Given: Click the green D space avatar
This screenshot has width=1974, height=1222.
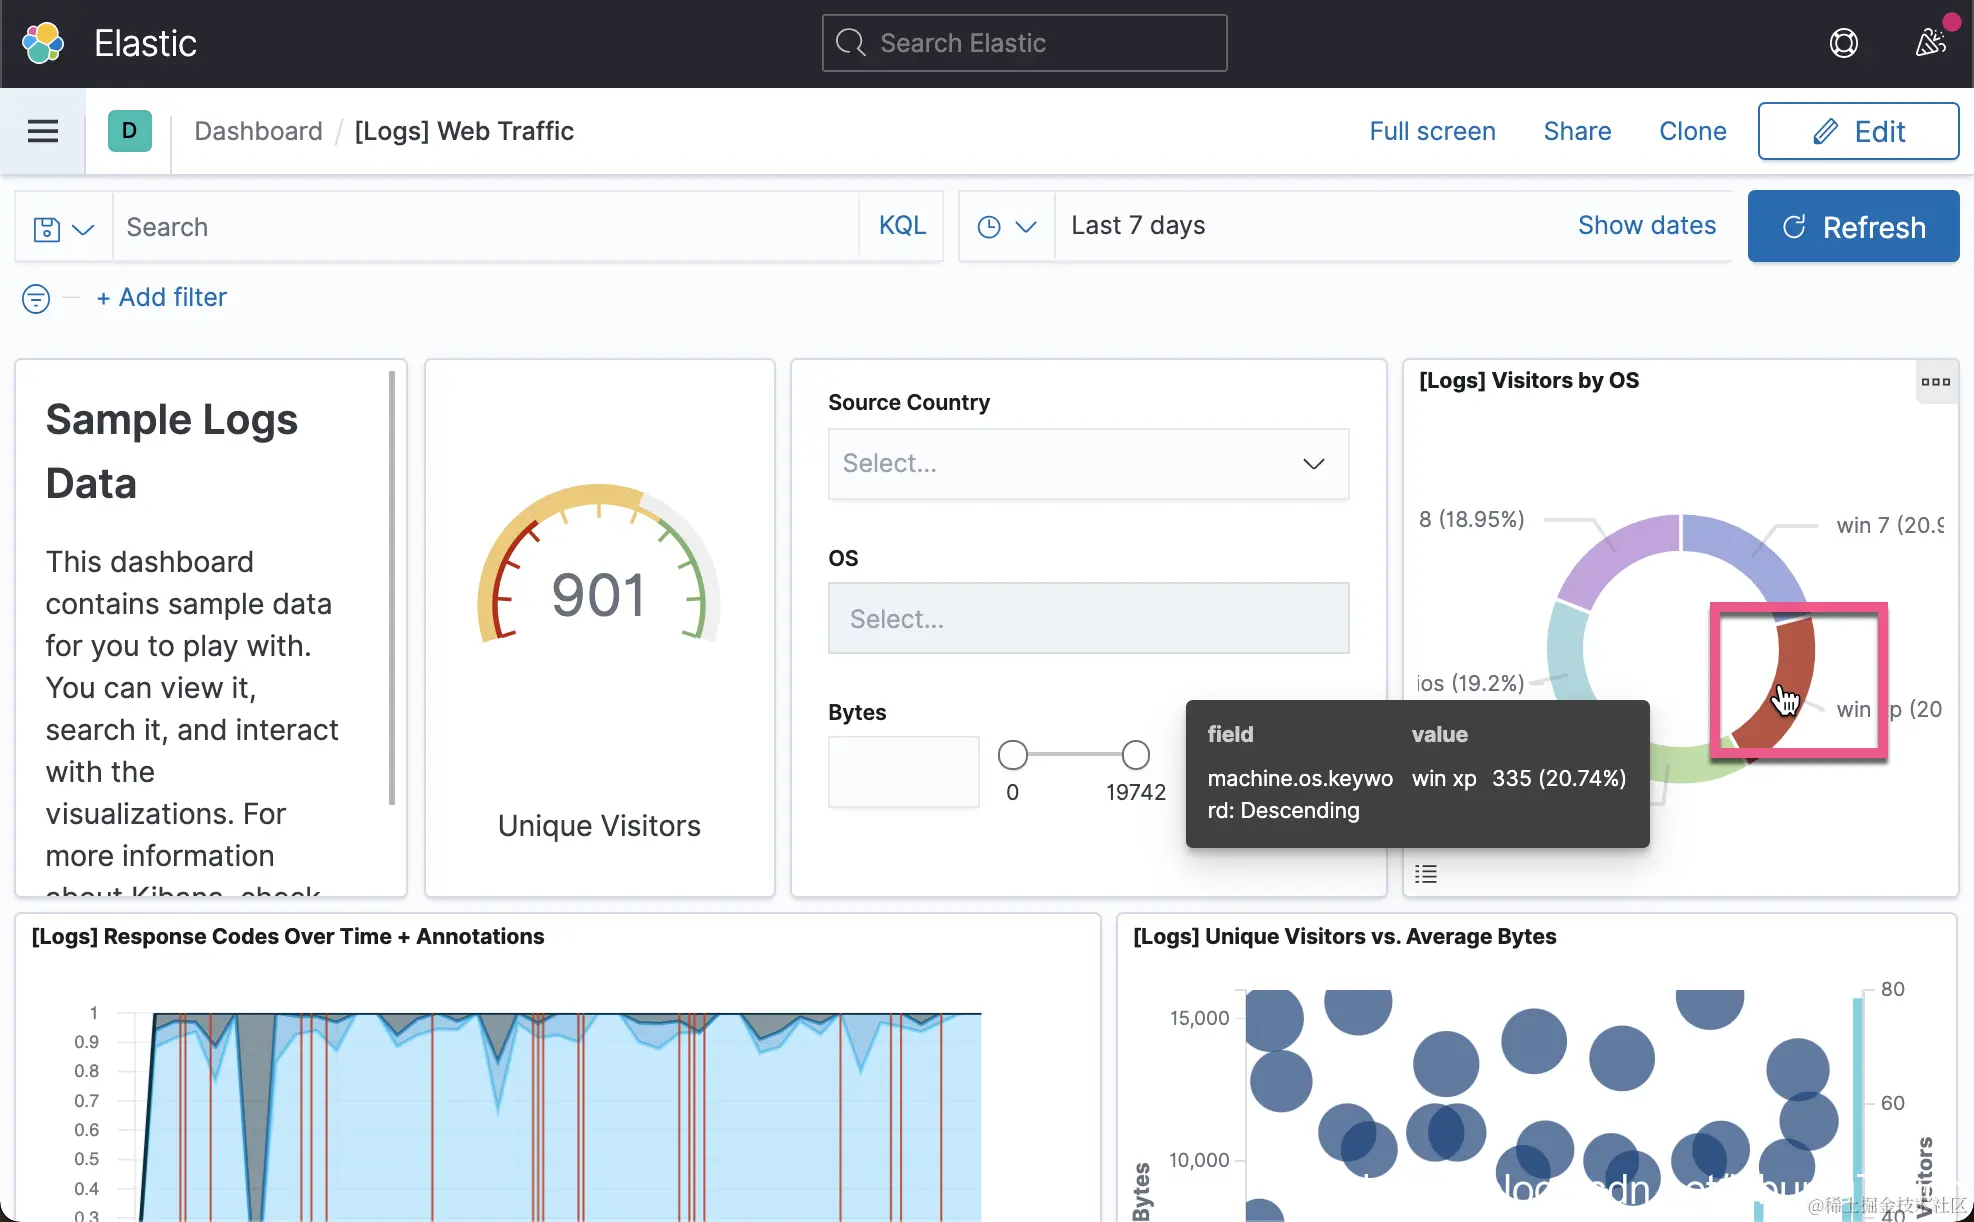Looking at the screenshot, I should coord(129,131).
